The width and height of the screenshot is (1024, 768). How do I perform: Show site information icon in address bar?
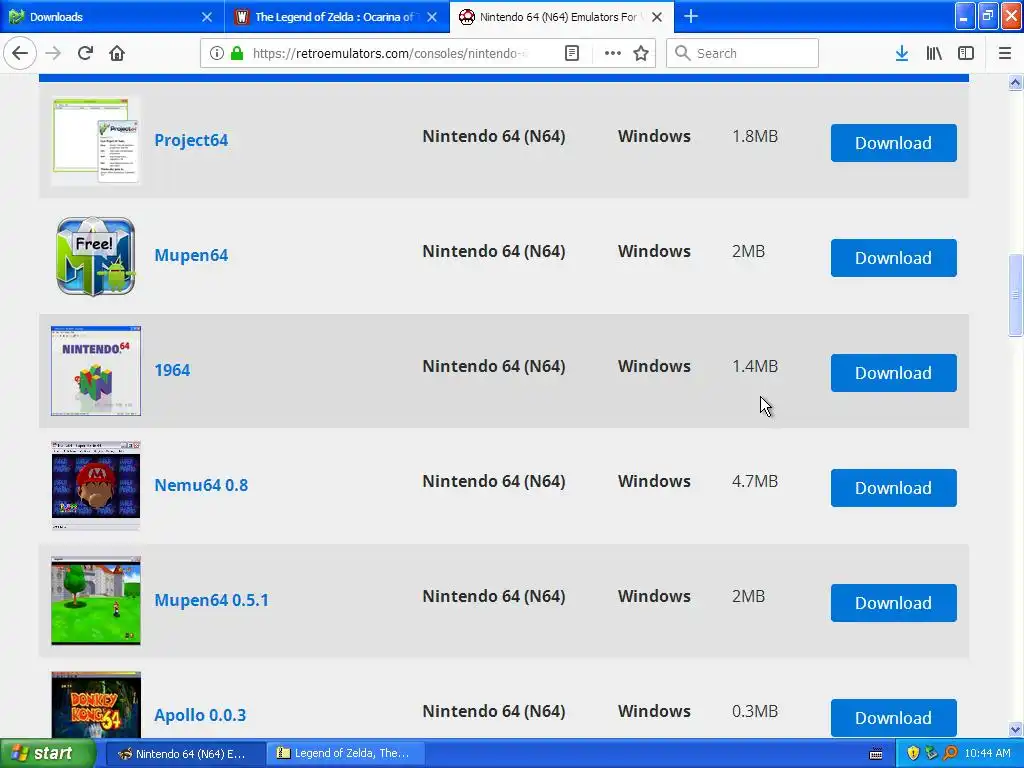(x=217, y=53)
